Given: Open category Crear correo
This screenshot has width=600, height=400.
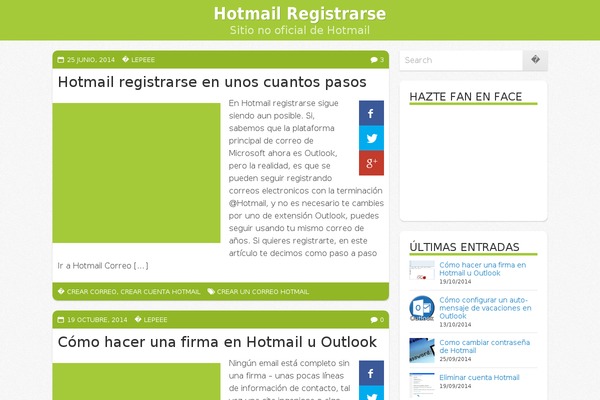Looking at the screenshot, I should tap(91, 292).
